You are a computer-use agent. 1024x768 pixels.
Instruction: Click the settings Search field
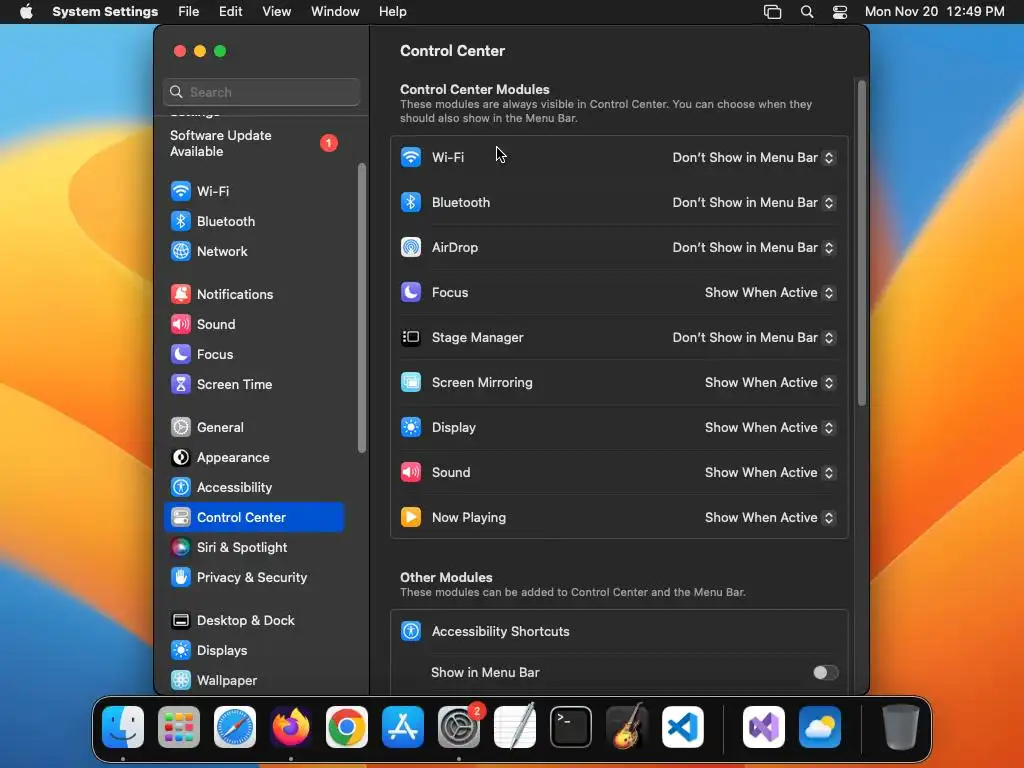[261, 92]
